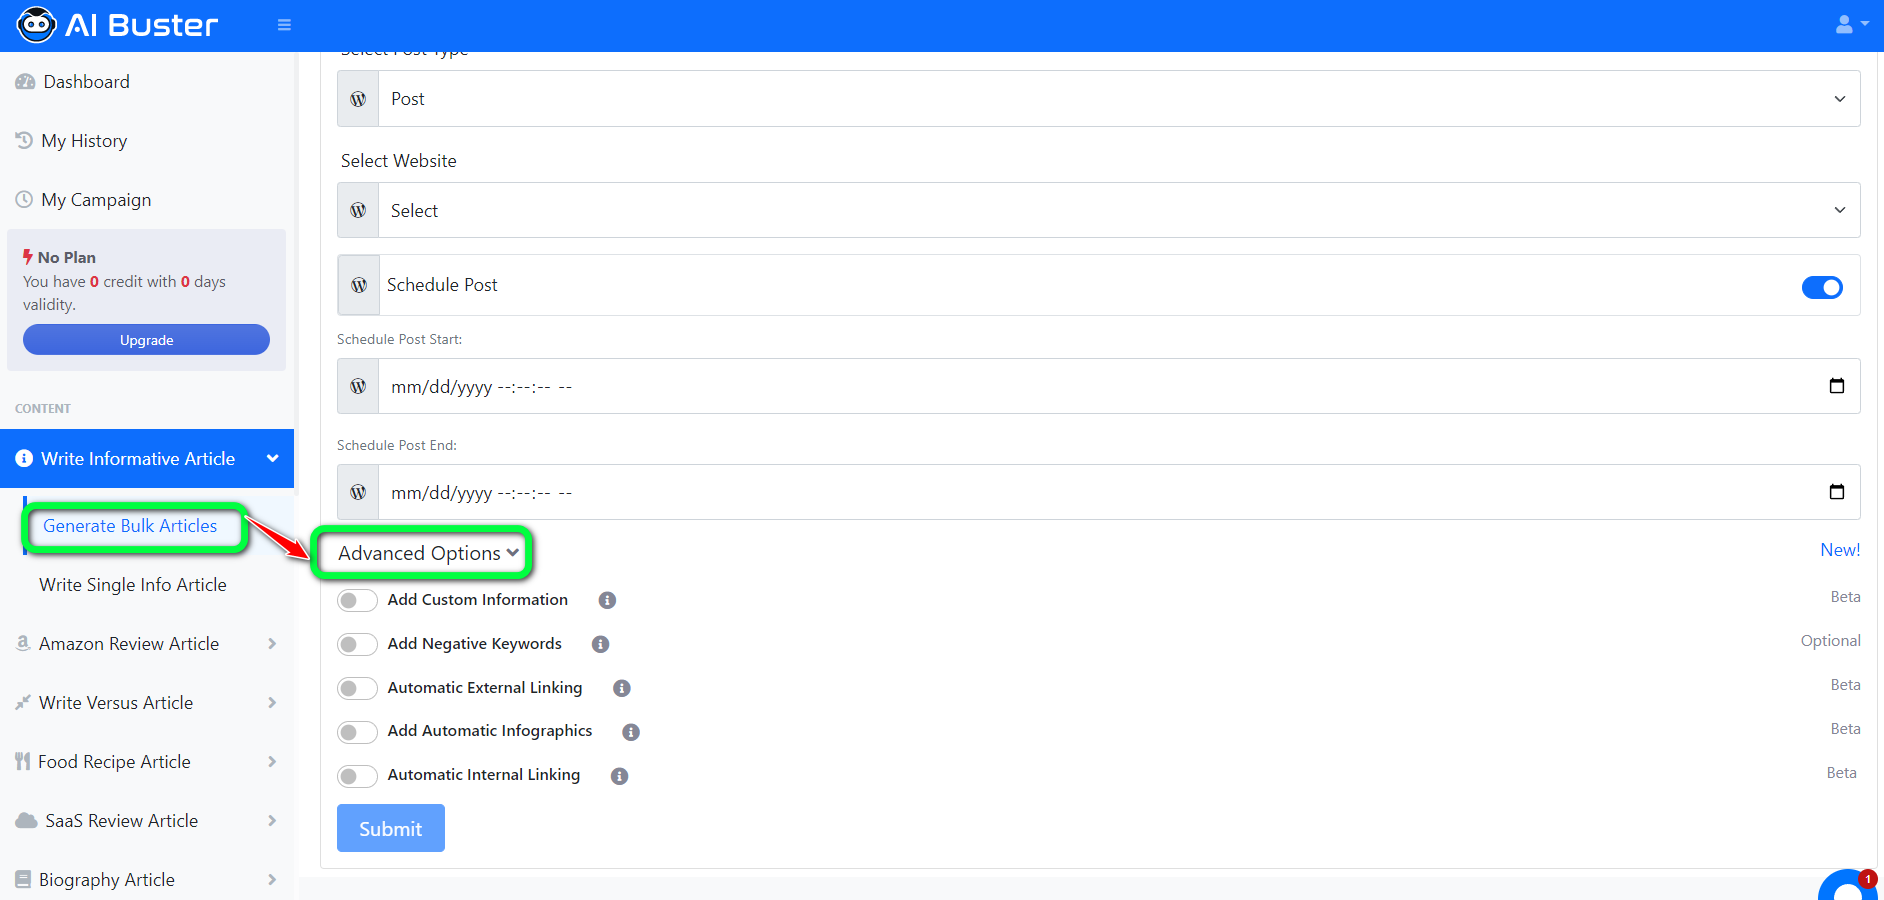The image size is (1884, 900).
Task: Expand Amazon Review Article submenu
Action: pos(272,643)
